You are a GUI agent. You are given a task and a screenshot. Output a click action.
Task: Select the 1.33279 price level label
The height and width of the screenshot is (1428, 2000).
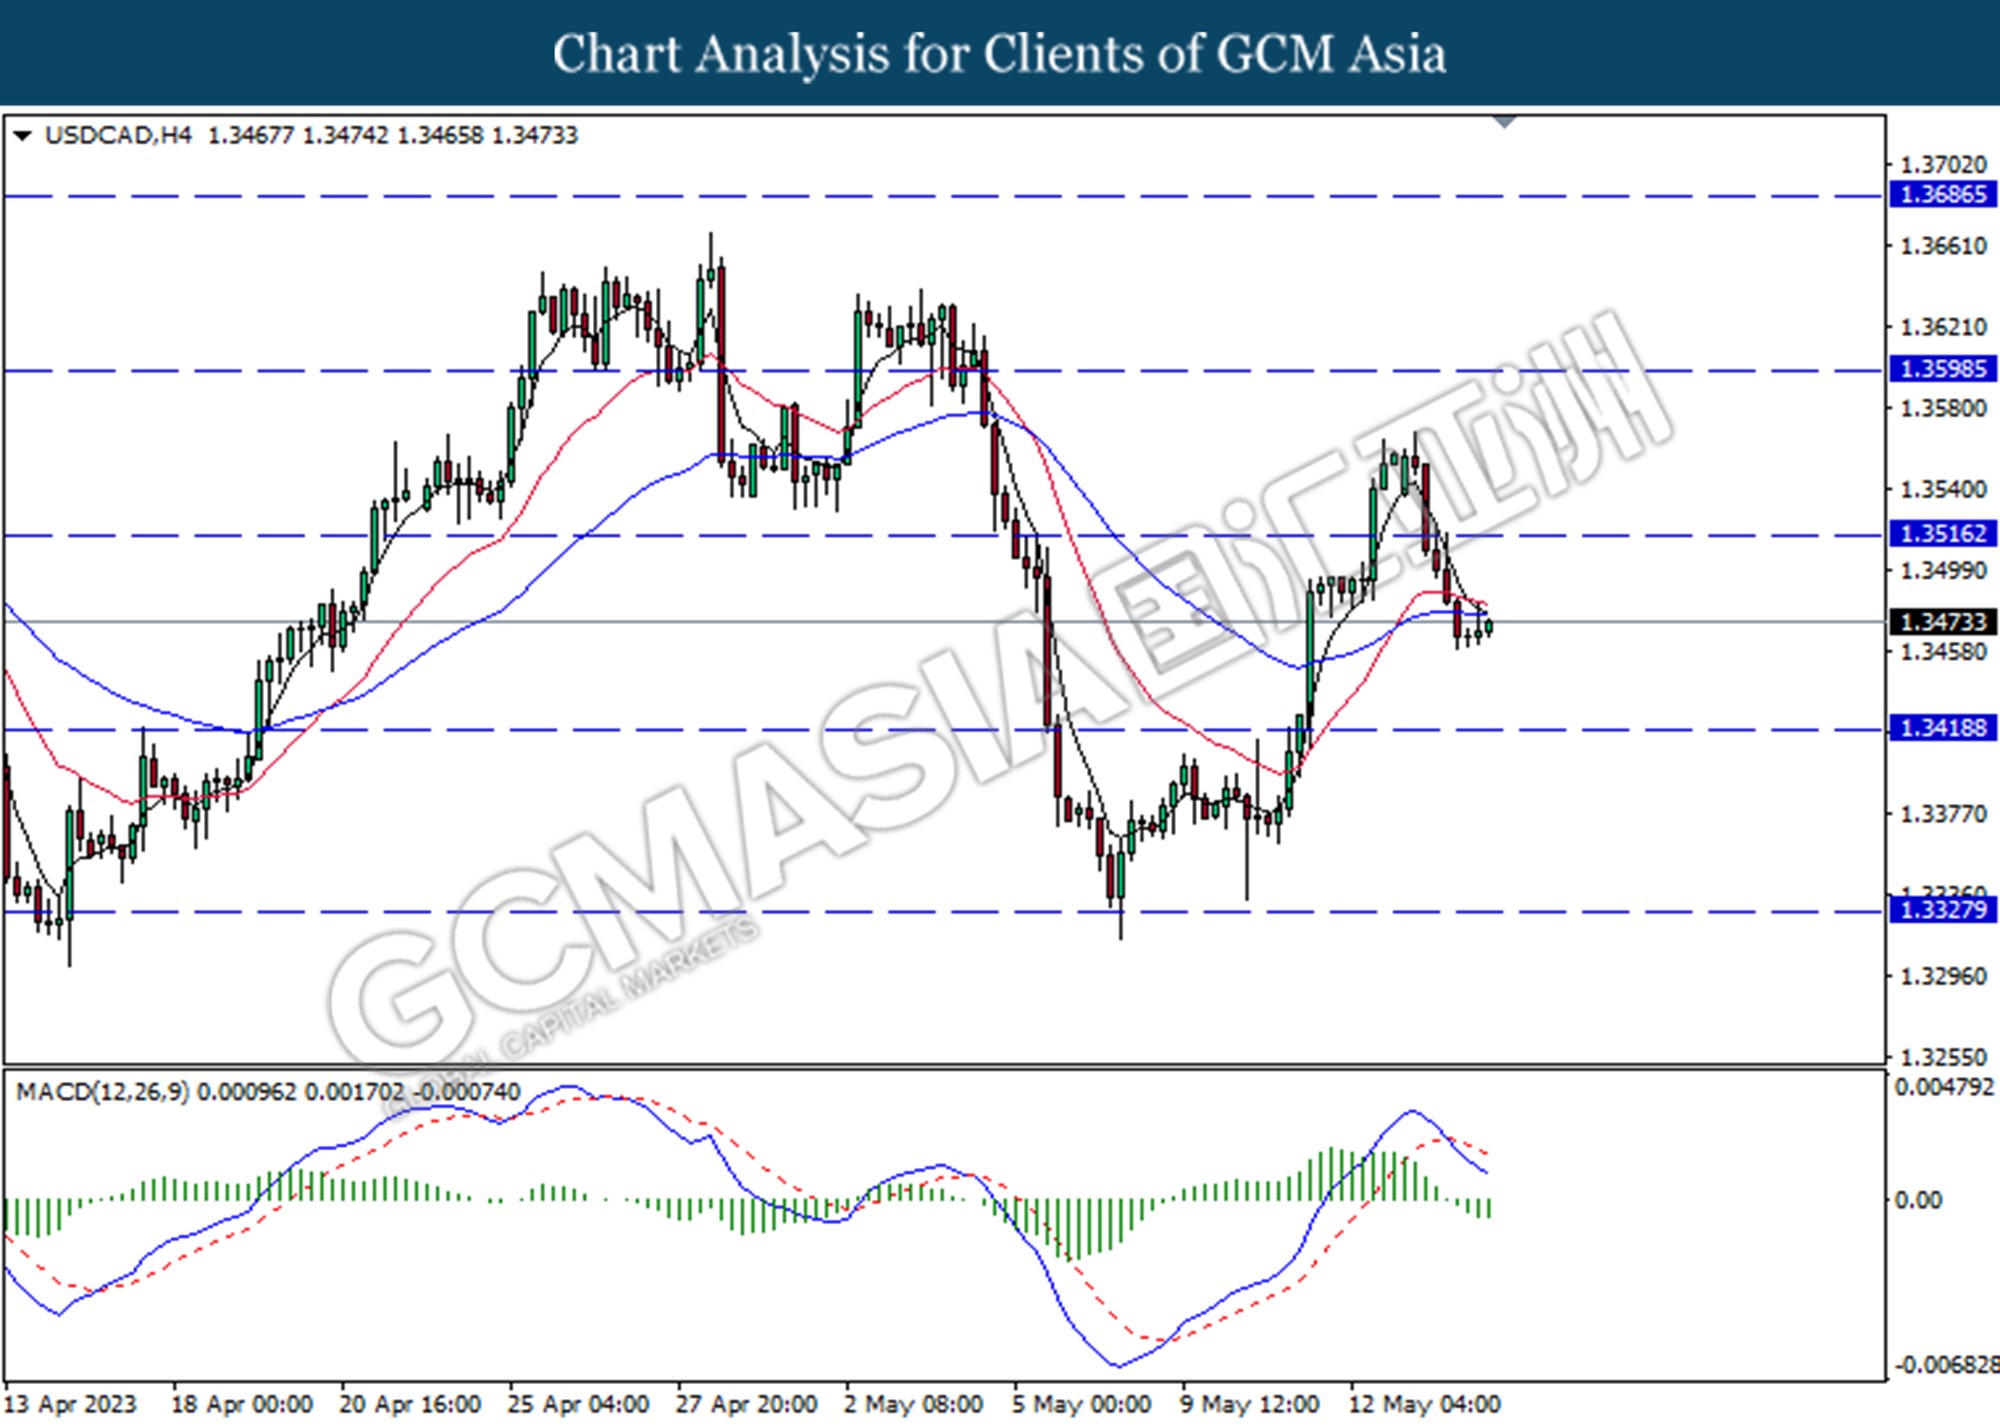pyautogui.click(x=1942, y=910)
